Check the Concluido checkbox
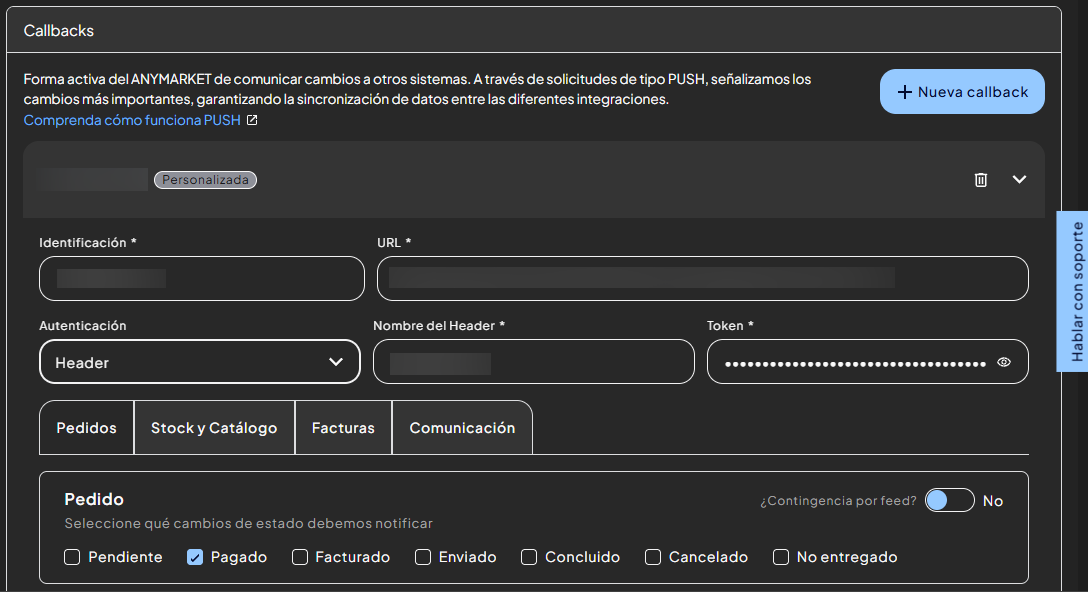 click(x=529, y=557)
